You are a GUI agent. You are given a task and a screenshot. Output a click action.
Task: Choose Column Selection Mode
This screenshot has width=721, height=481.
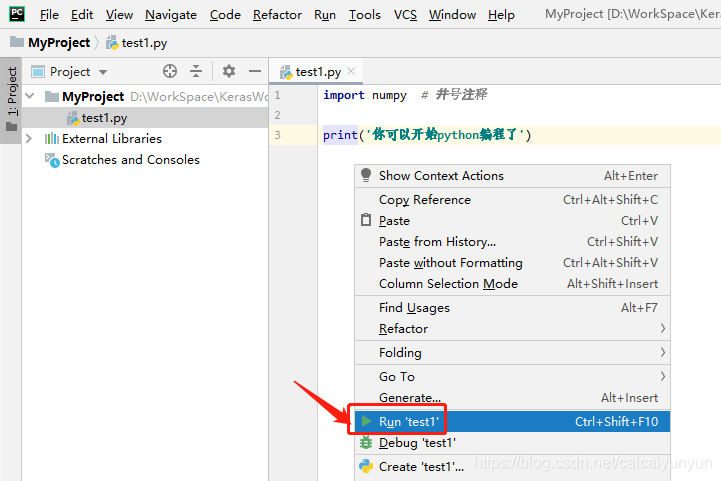pos(512,284)
